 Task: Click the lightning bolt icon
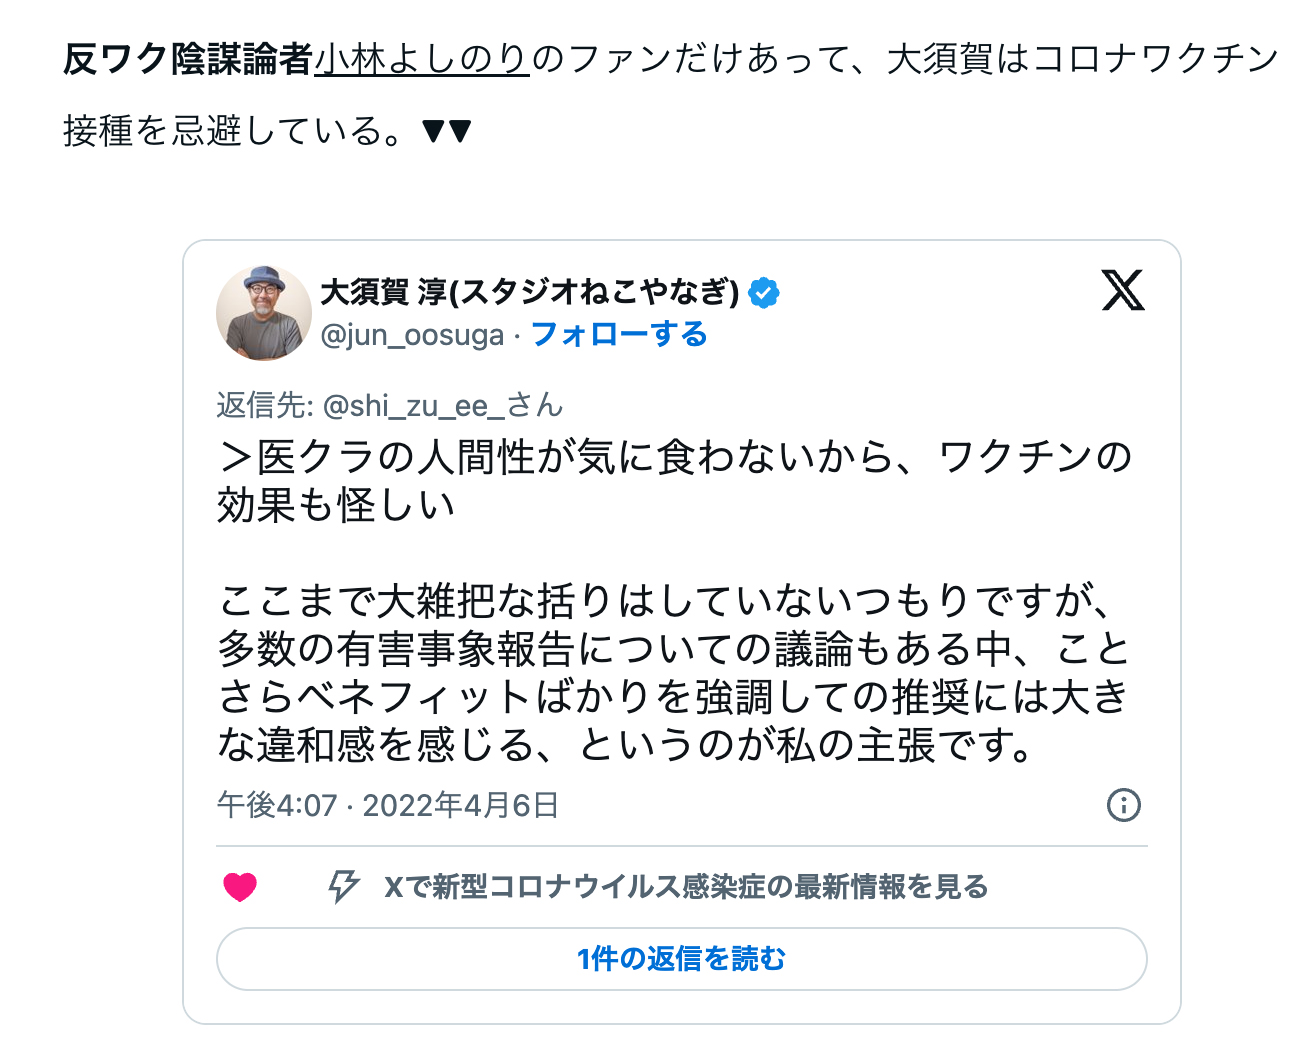point(343,886)
